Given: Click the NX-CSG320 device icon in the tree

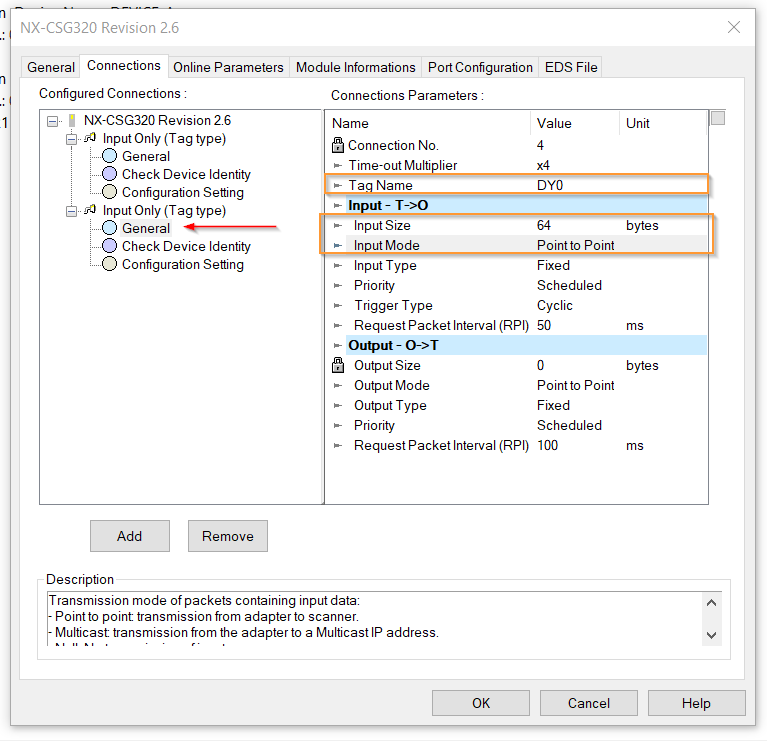Looking at the screenshot, I should coord(72,120).
